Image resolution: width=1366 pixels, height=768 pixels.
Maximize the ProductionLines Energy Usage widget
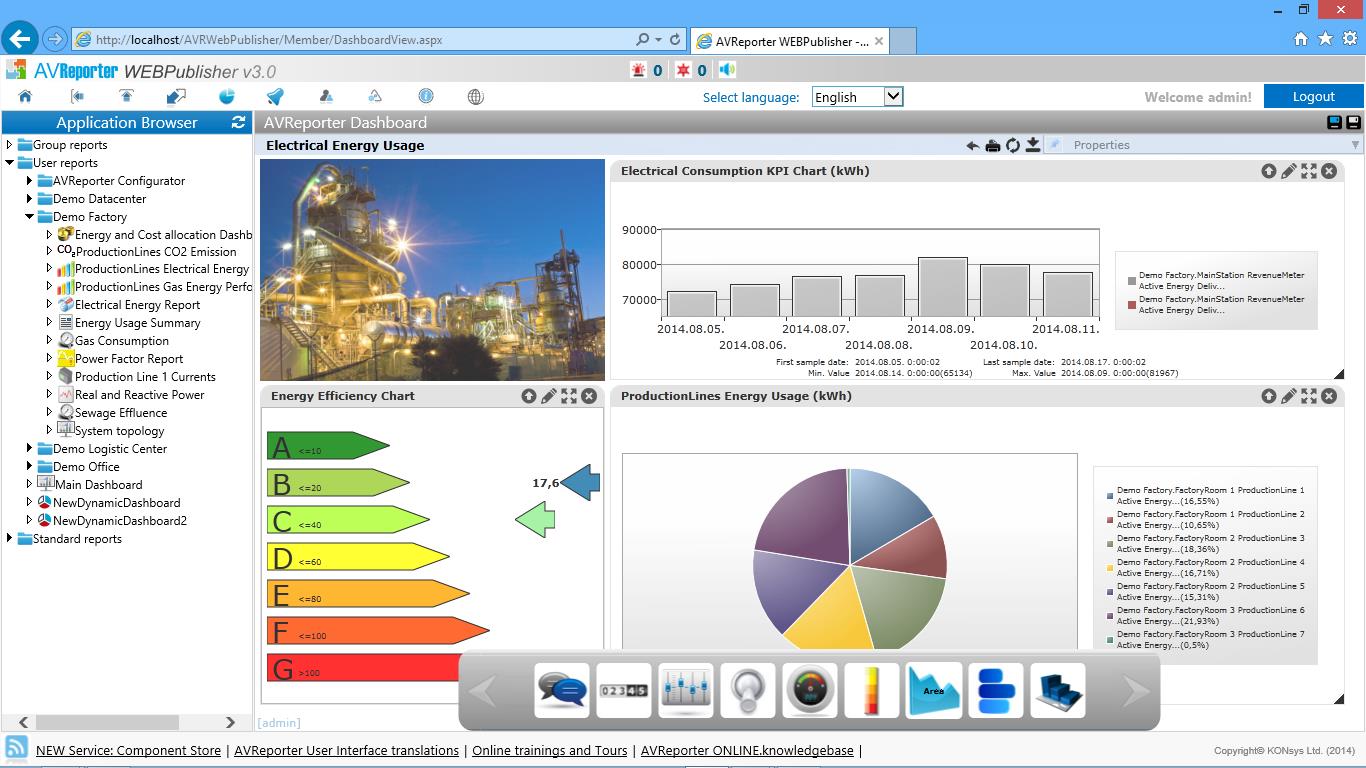coord(1309,396)
